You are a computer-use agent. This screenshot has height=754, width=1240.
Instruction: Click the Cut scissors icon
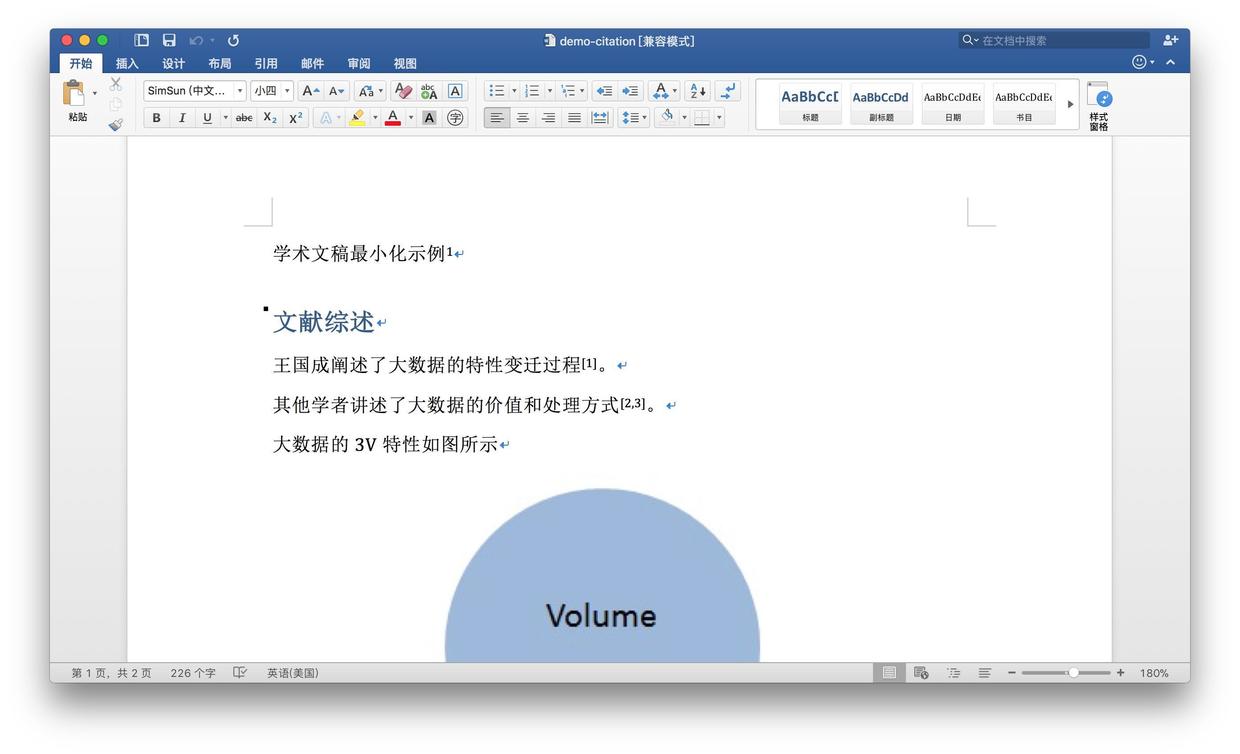[116, 84]
